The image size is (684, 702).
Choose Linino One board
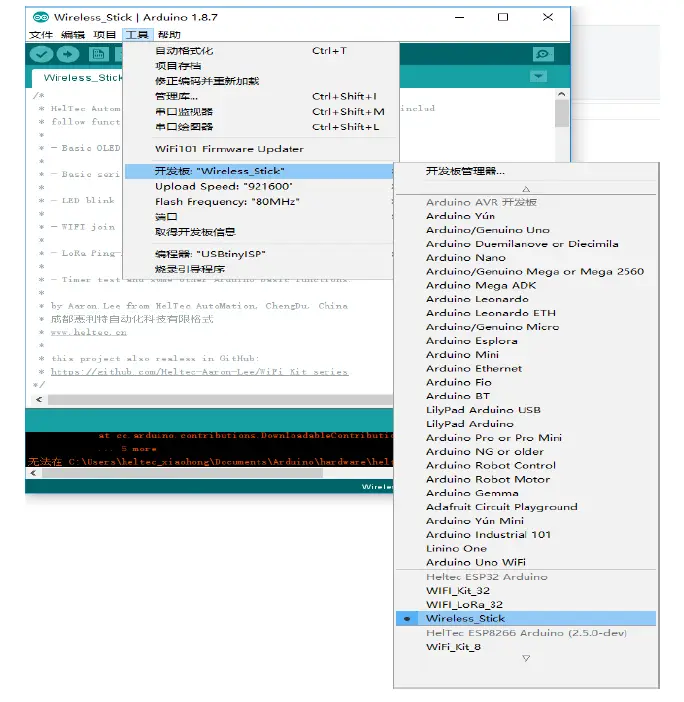coord(526,548)
